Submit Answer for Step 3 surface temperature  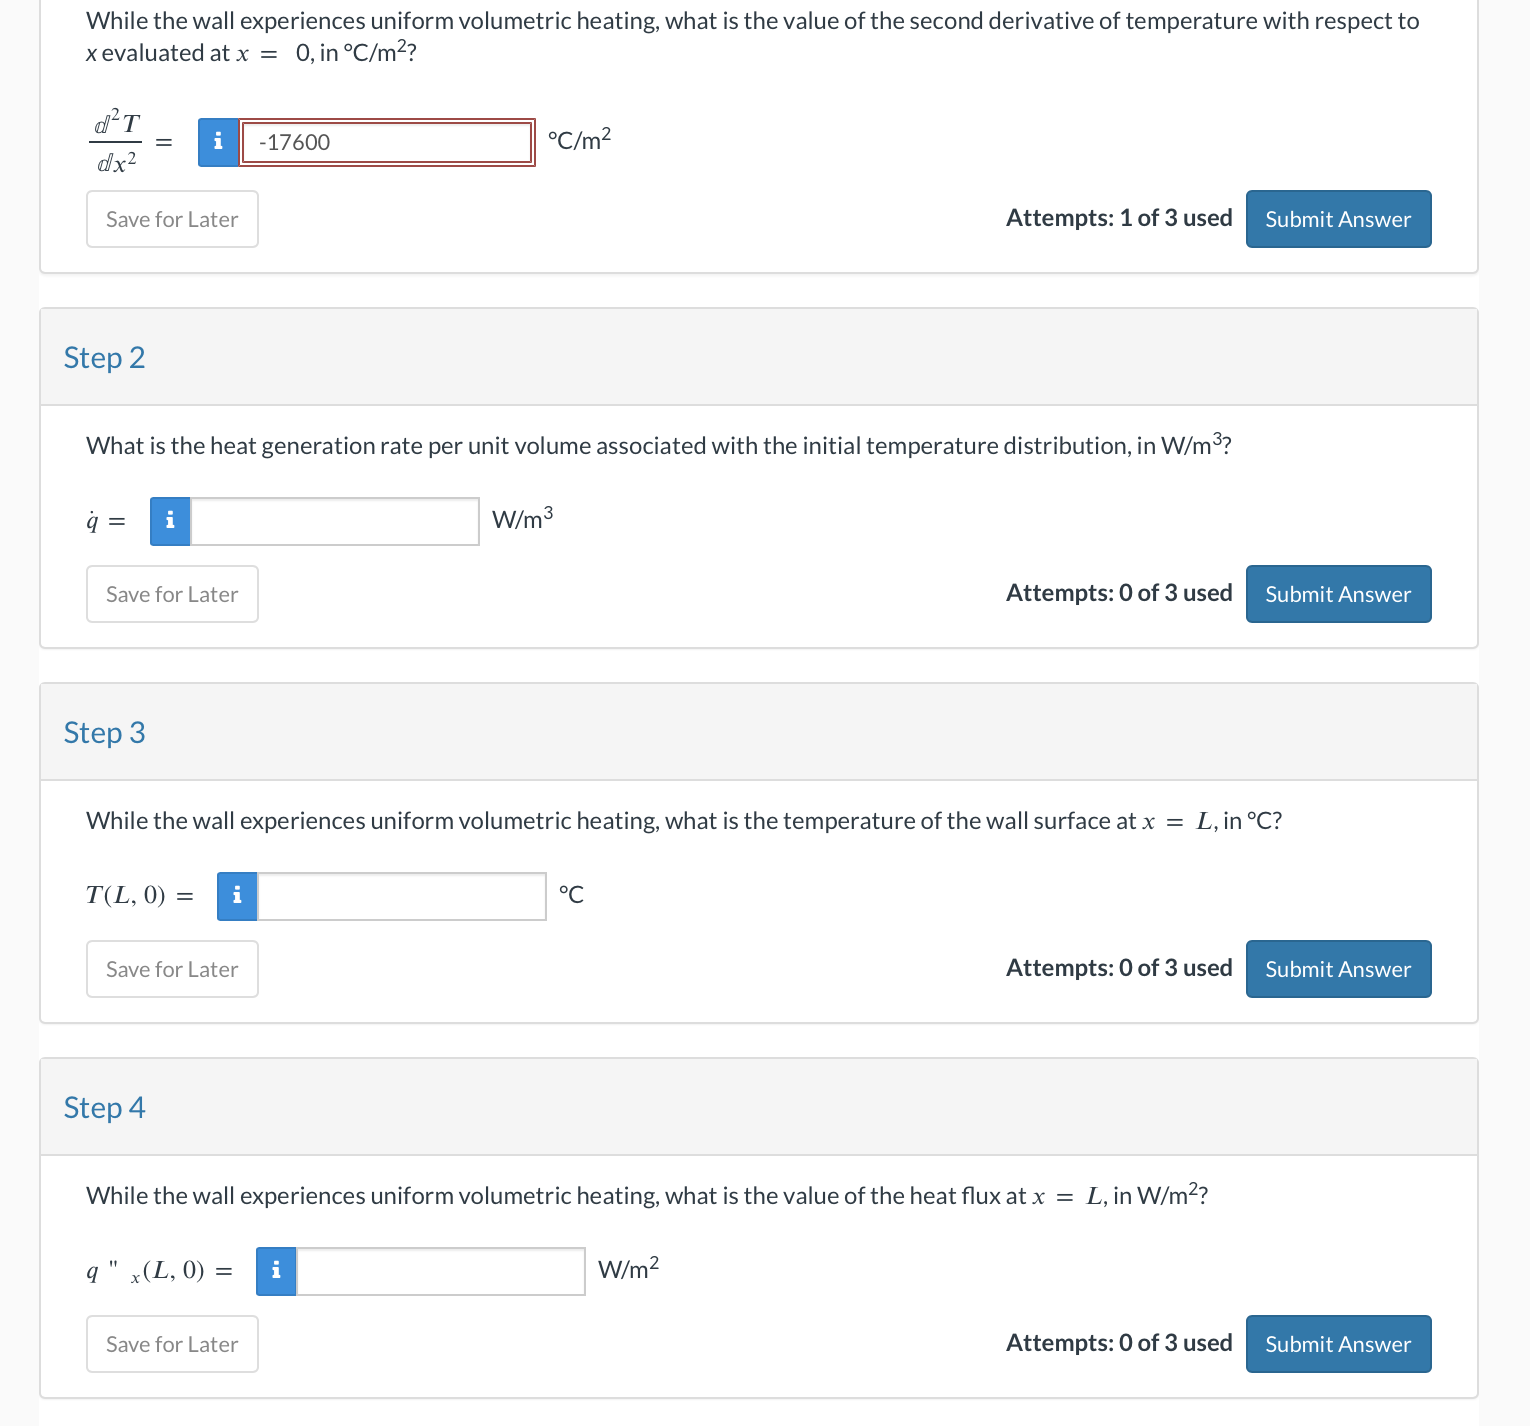[x=1338, y=969]
